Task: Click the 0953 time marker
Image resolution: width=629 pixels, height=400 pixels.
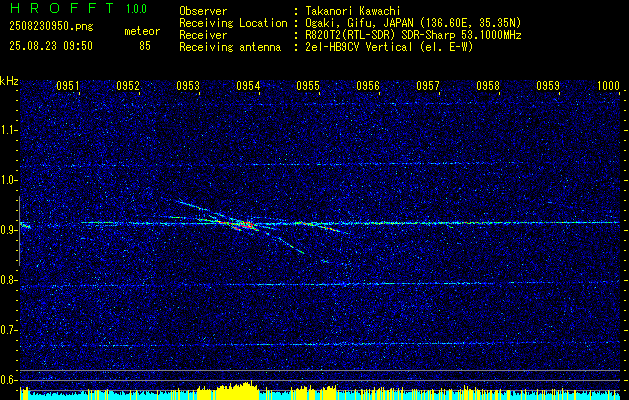Action: (188, 85)
